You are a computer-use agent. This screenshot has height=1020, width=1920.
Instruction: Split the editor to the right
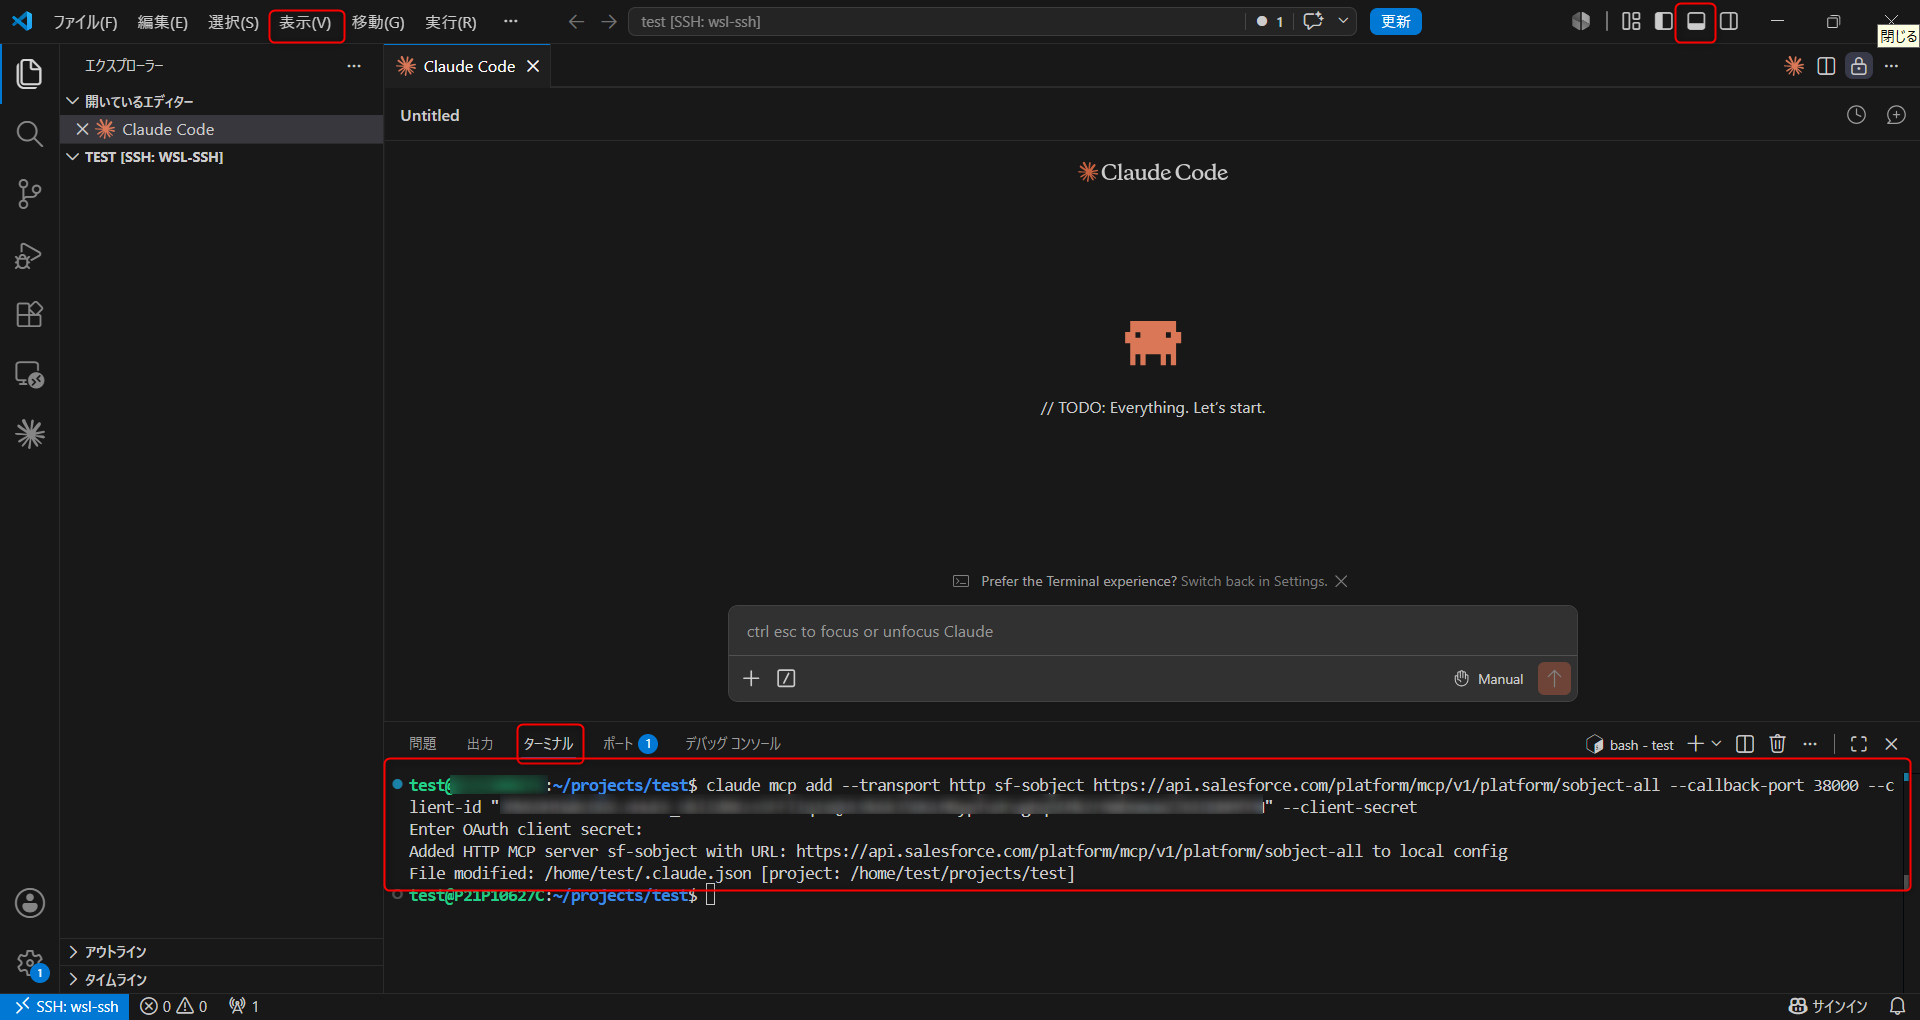[x=1826, y=66]
